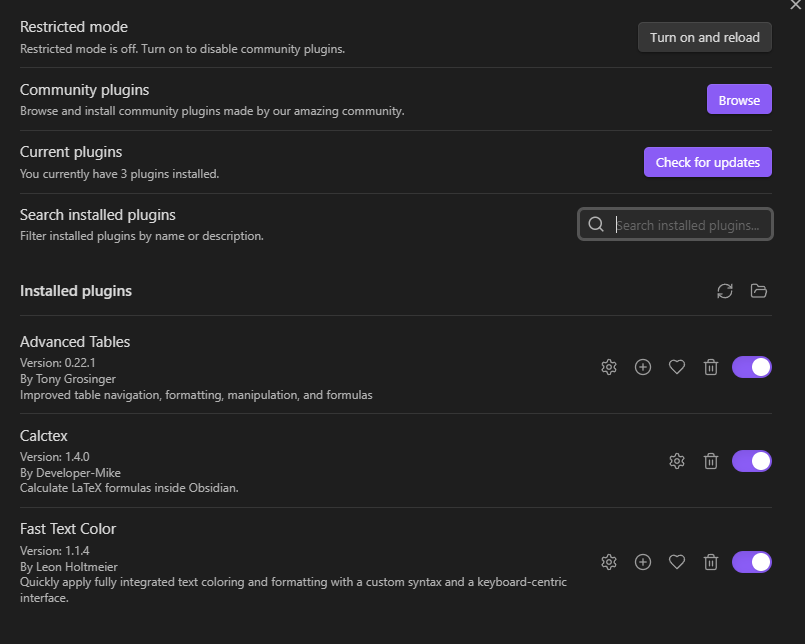Click Advanced Tables hotkeys plus icon
805x644 pixels.
pyautogui.click(x=643, y=367)
